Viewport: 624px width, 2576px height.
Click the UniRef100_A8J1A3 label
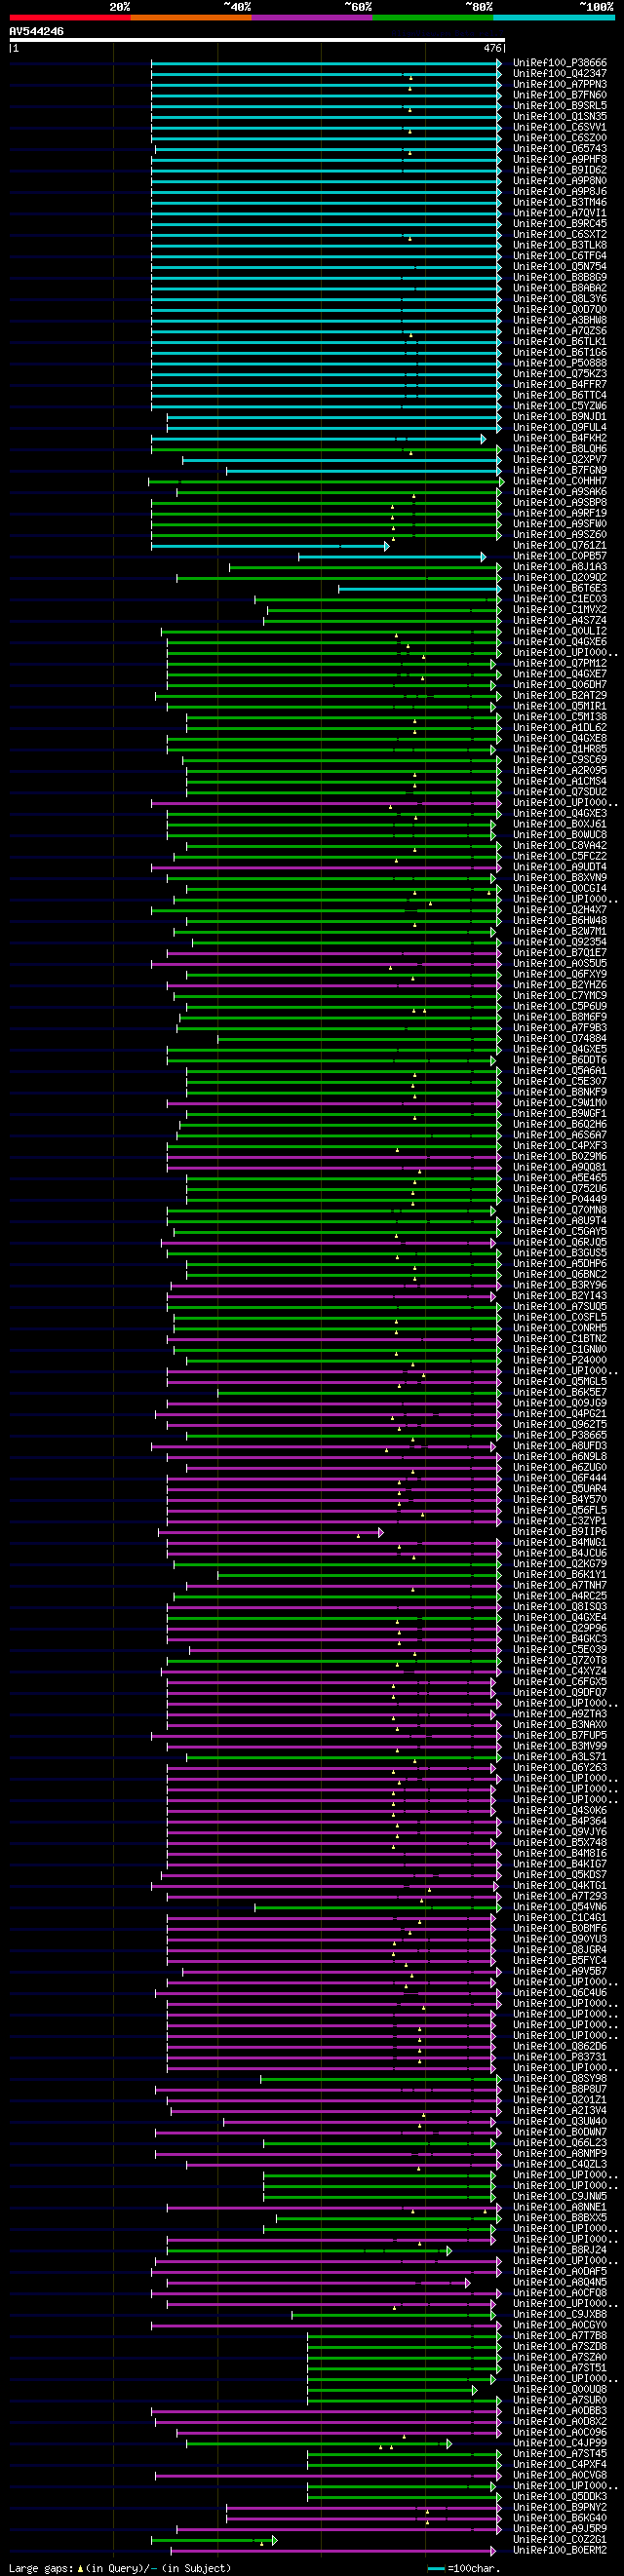(x=560, y=567)
